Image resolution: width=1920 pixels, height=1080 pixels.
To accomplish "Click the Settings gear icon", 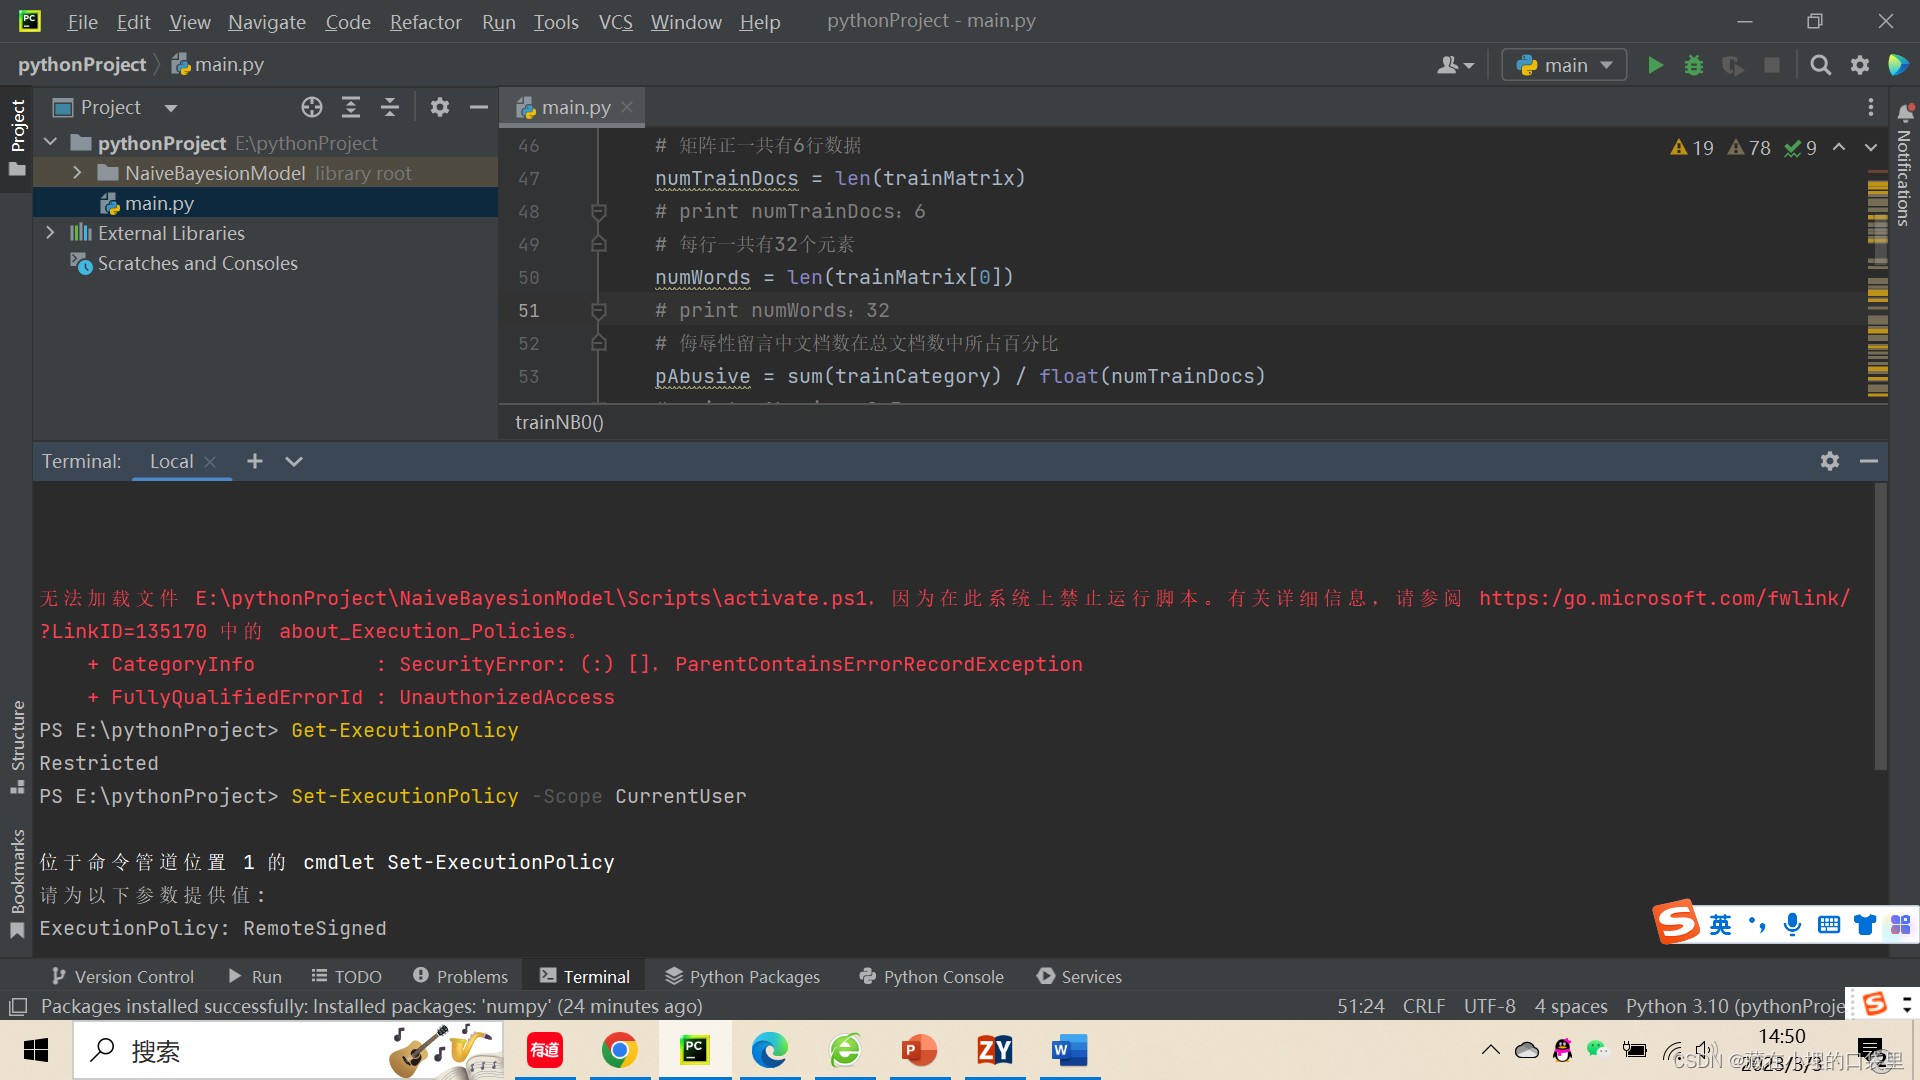I will 1861,66.
